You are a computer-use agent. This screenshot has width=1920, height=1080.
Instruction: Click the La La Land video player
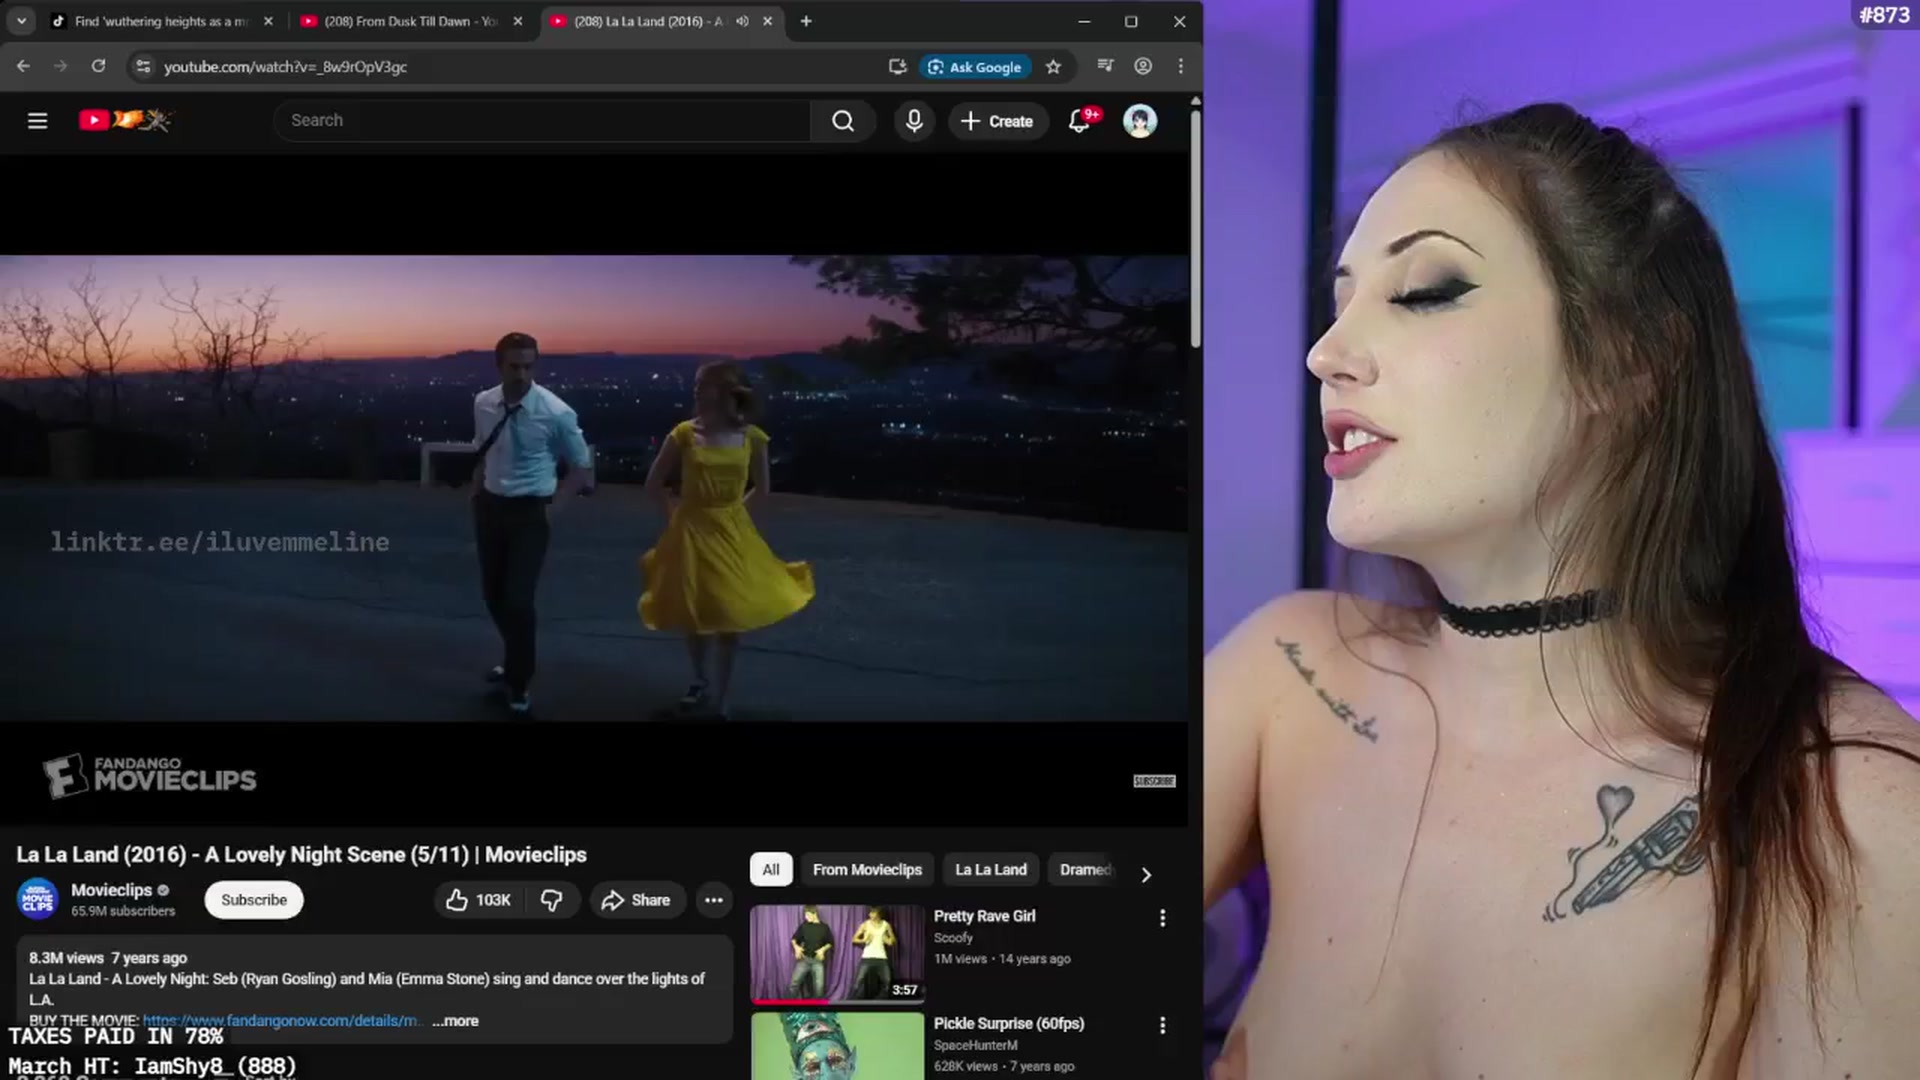coord(594,488)
